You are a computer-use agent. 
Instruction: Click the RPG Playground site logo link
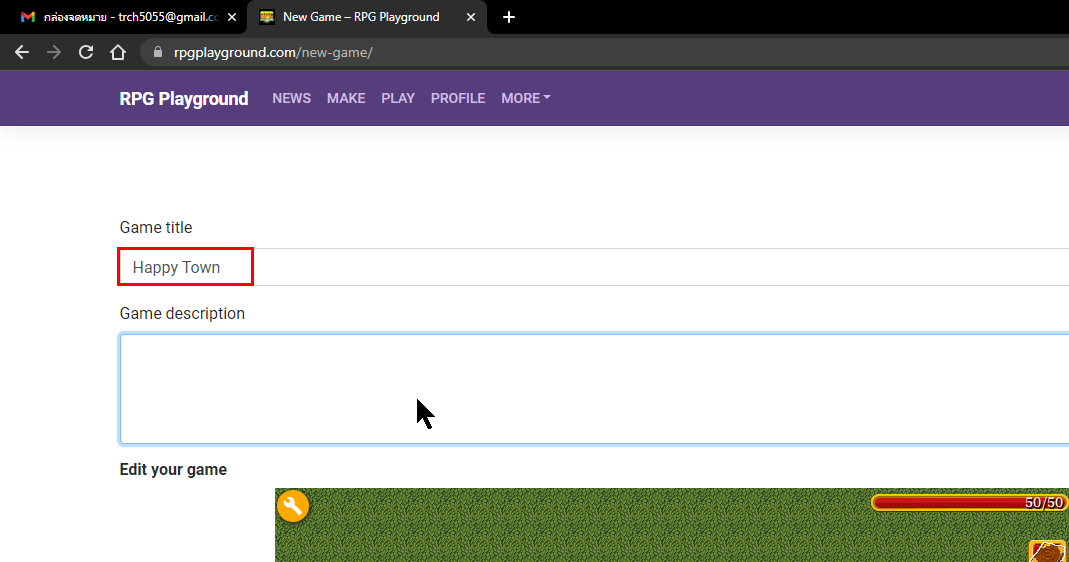pos(183,98)
